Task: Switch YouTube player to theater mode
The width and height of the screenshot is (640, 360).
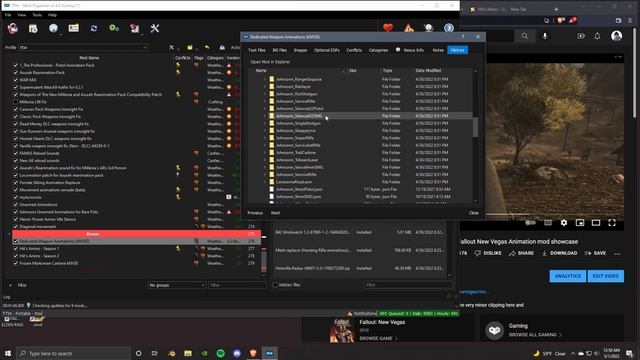Action: click(596, 222)
